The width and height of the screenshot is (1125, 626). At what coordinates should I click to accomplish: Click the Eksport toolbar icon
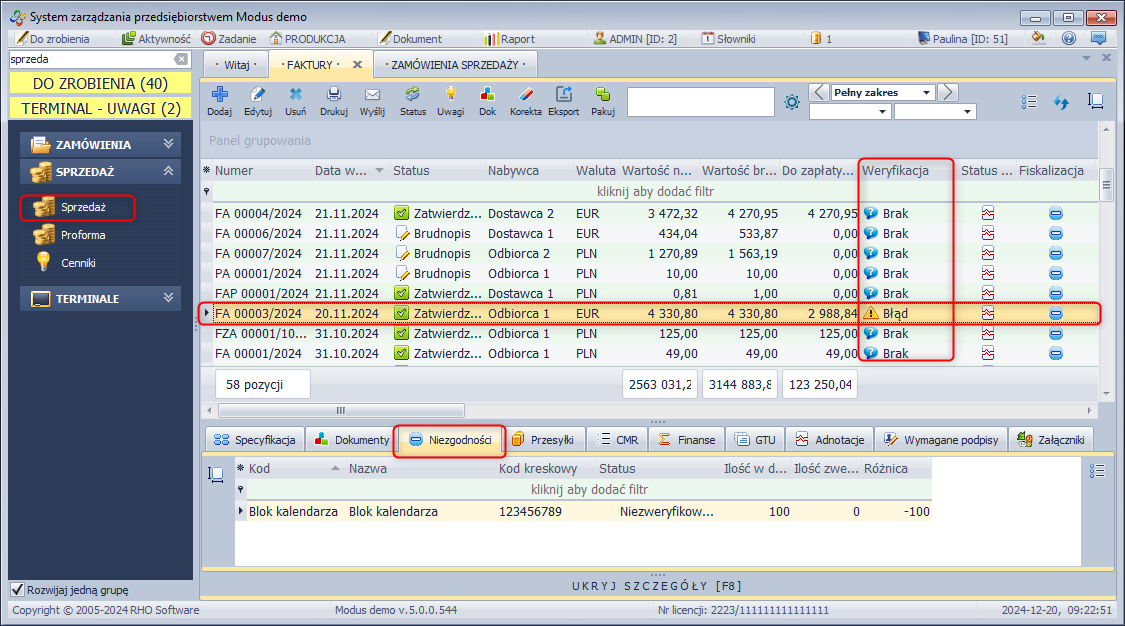563,95
